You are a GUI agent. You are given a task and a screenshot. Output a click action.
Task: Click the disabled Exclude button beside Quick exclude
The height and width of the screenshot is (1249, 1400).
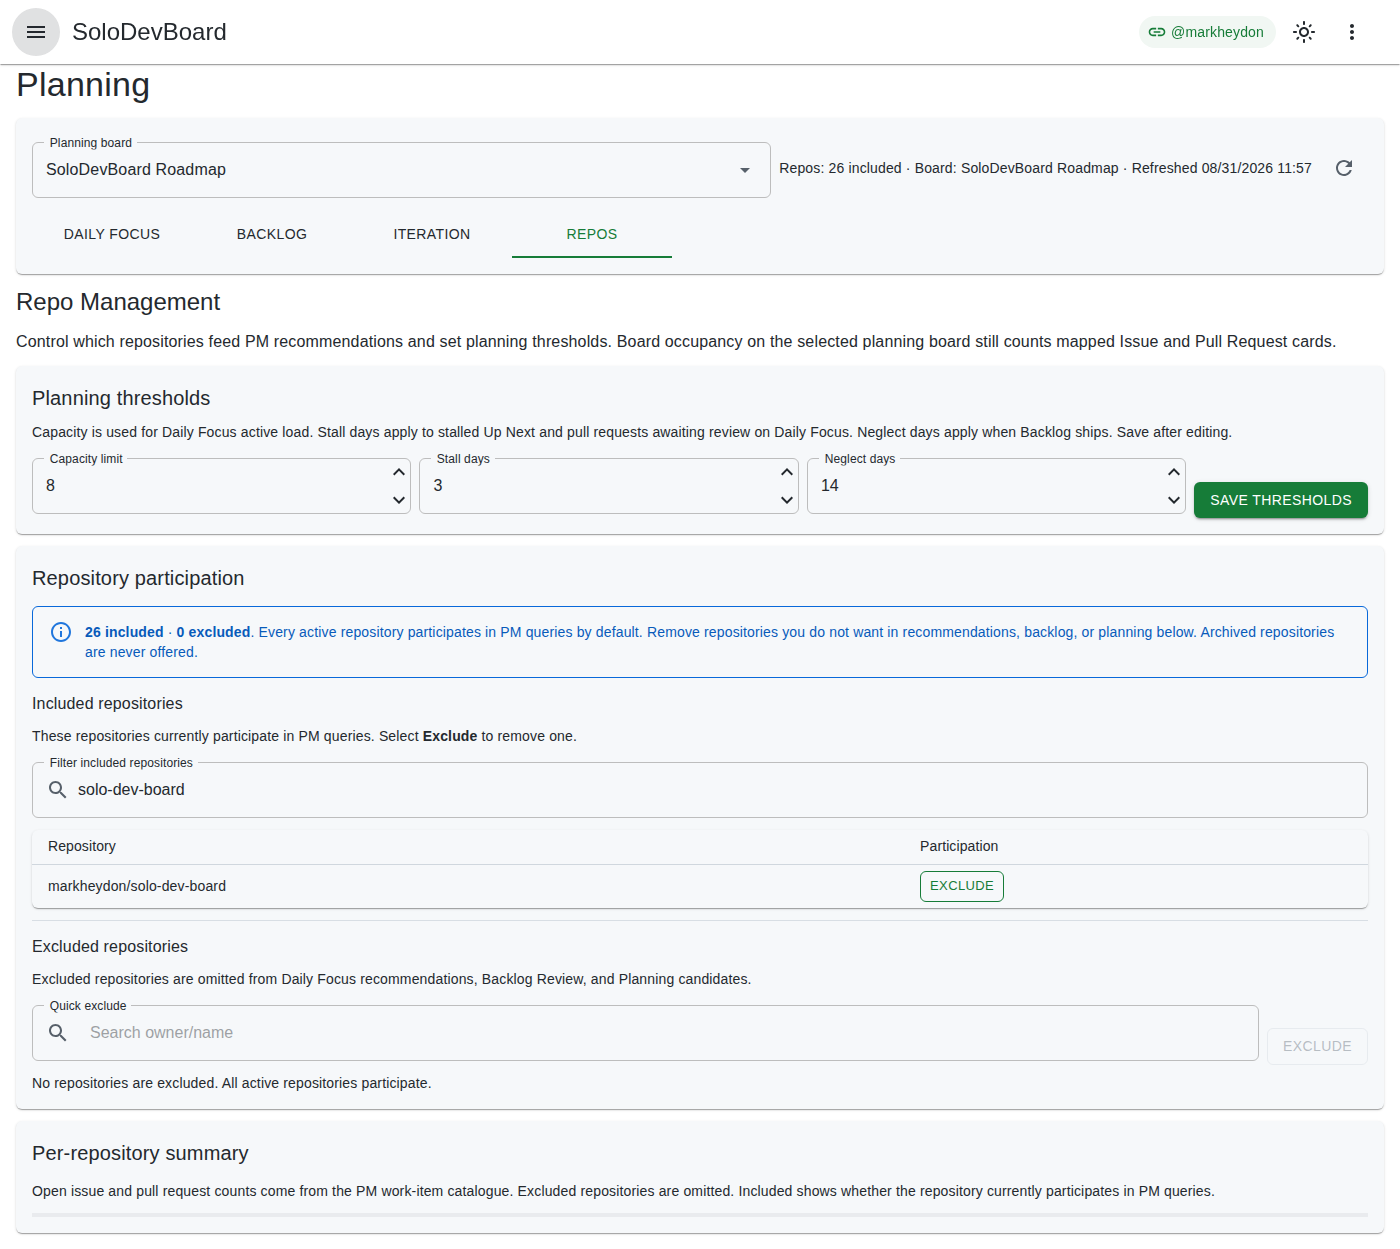[x=1317, y=1046]
